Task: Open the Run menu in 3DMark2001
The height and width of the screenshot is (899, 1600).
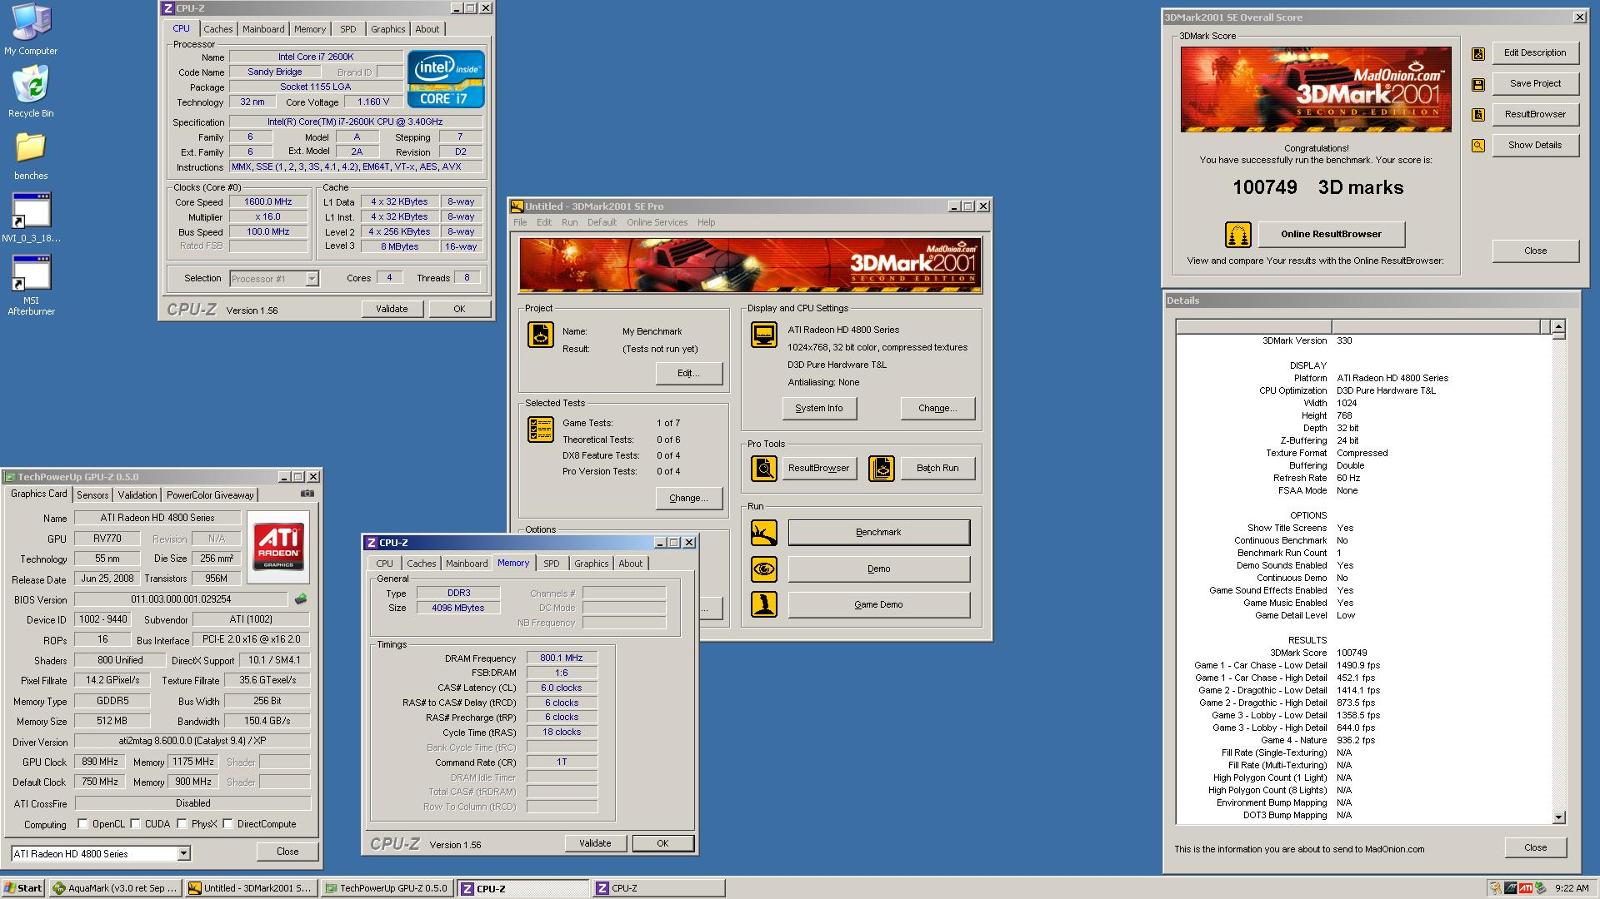Action: (x=569, y=222)
